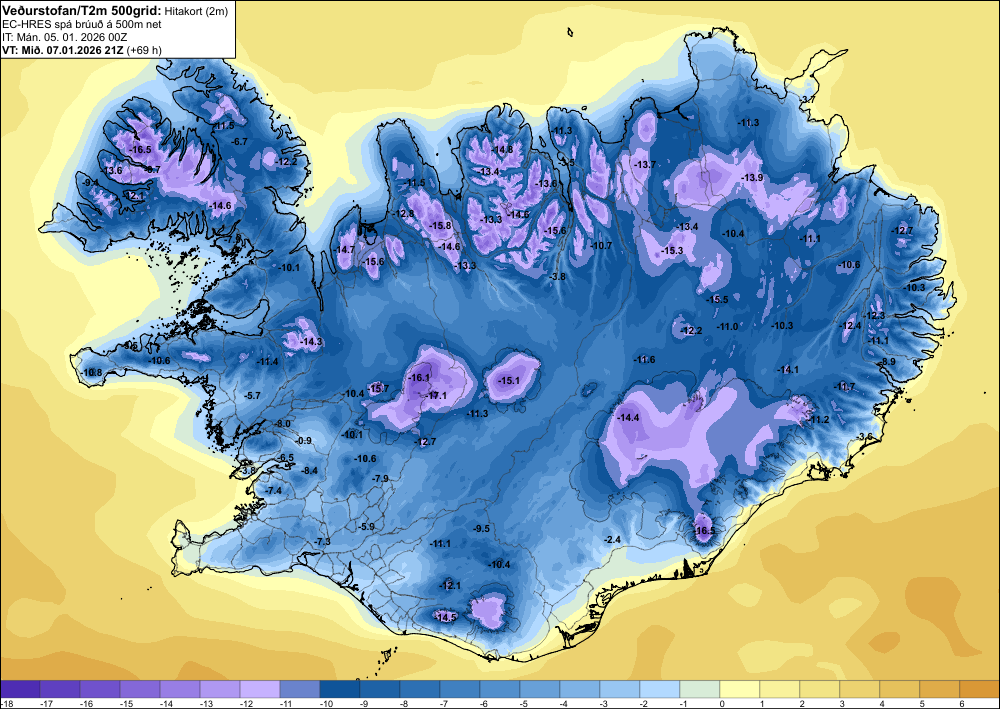Image resolution: width=1000 pixels, height=709 pixels.
Task: Click the -7.3 temperature value
Action: 323,541
